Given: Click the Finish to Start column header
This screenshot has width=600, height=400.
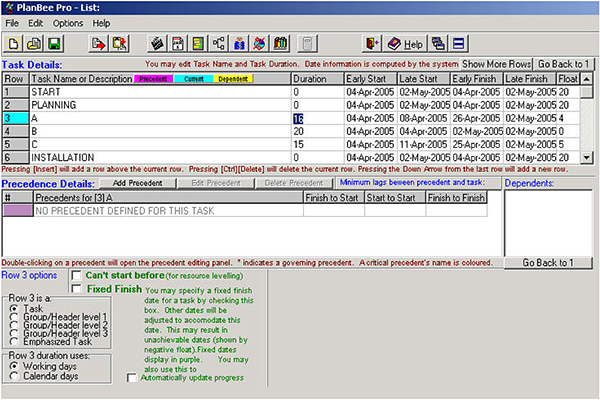Looking at the screenshot, I should click(333, 198).
